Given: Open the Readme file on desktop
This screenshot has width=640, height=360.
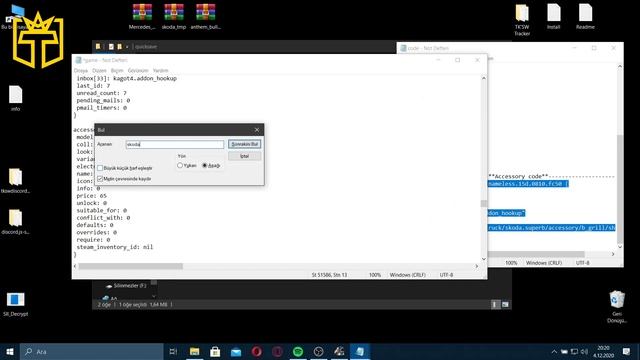Looking at the screenshot, I should click(585, 17).
